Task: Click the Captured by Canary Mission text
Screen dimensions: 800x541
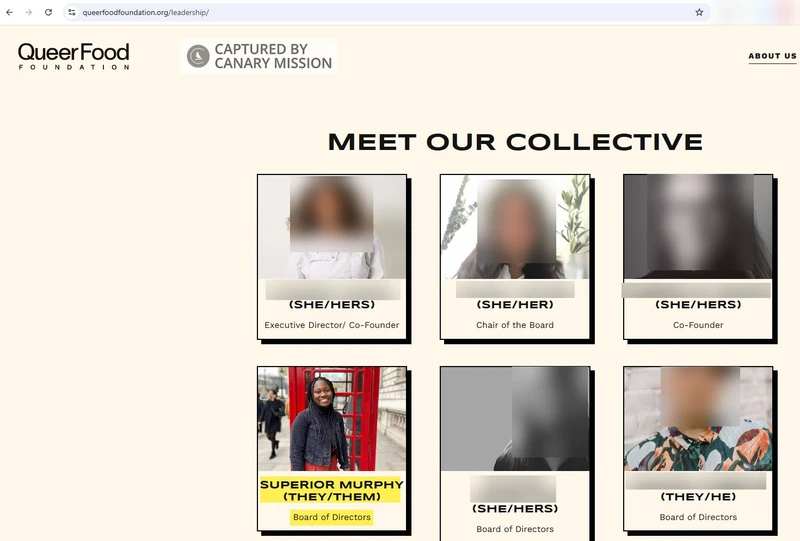Action: (273, 56)
